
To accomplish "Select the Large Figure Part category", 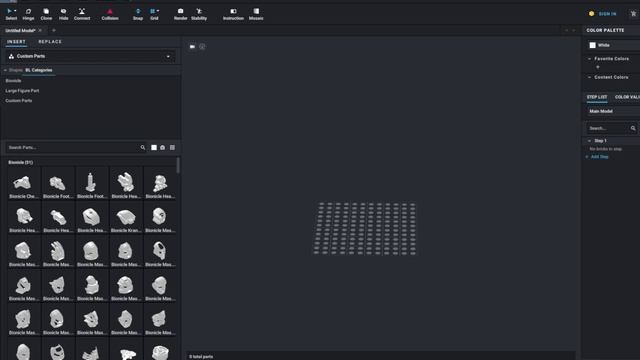I will click(22, 91).
